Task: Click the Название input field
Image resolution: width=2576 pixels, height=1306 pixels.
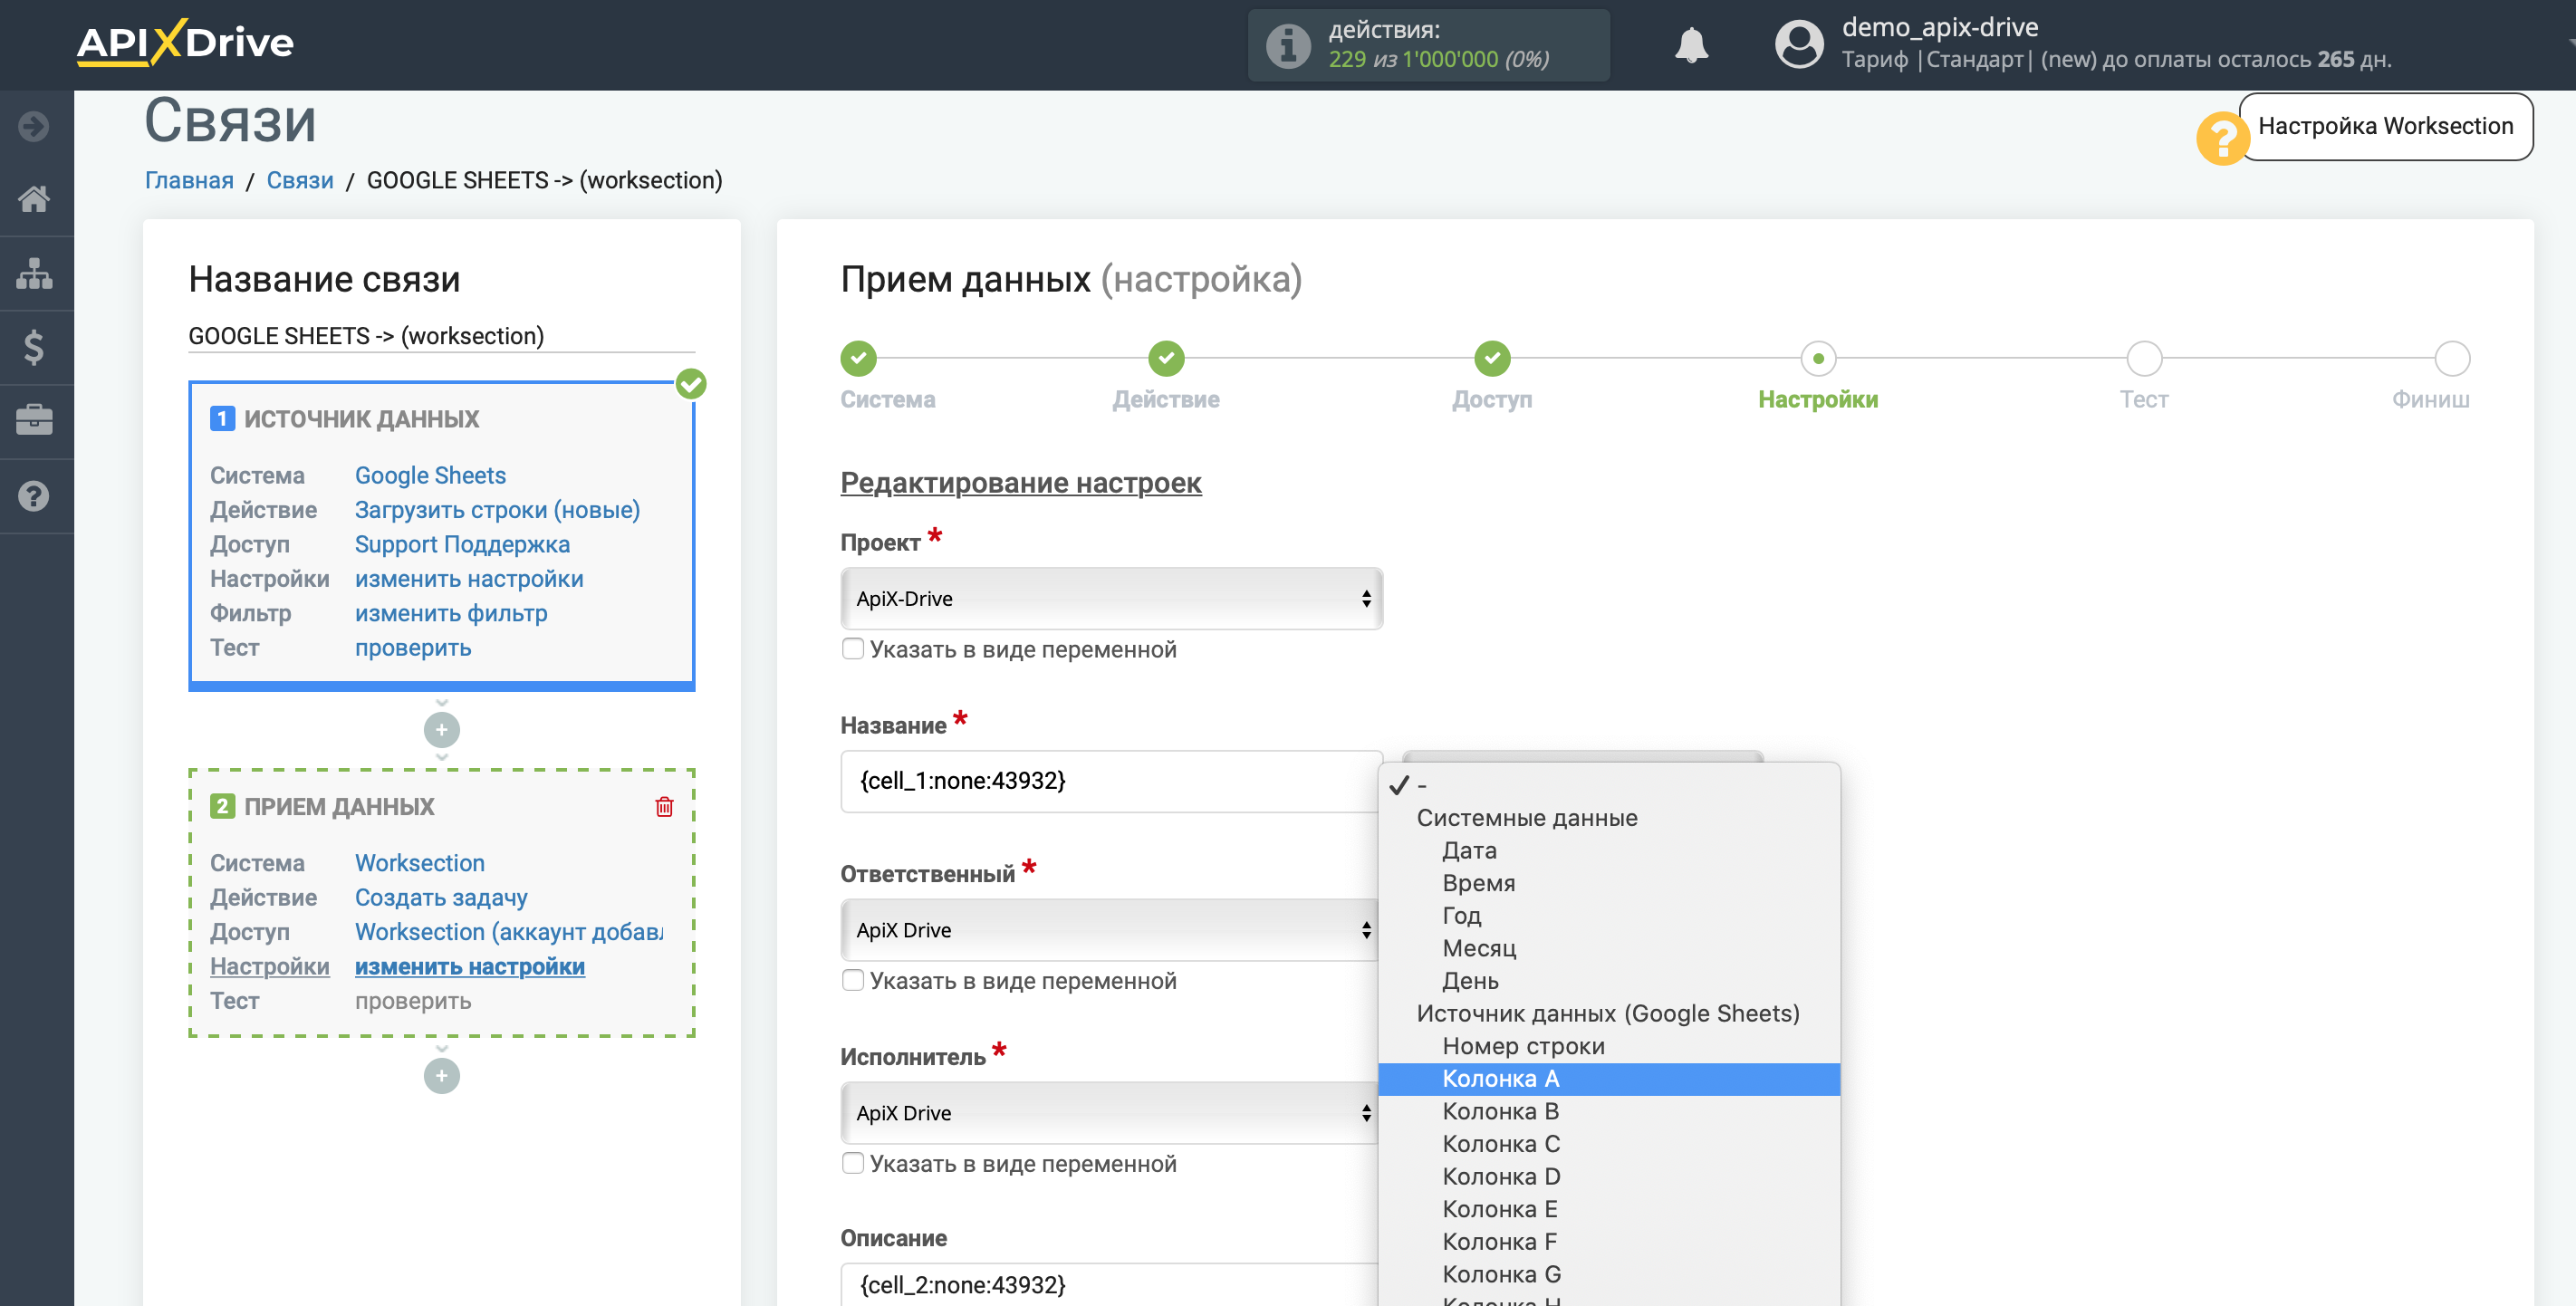Action: pyautogui.click(x=1111, y=781)
